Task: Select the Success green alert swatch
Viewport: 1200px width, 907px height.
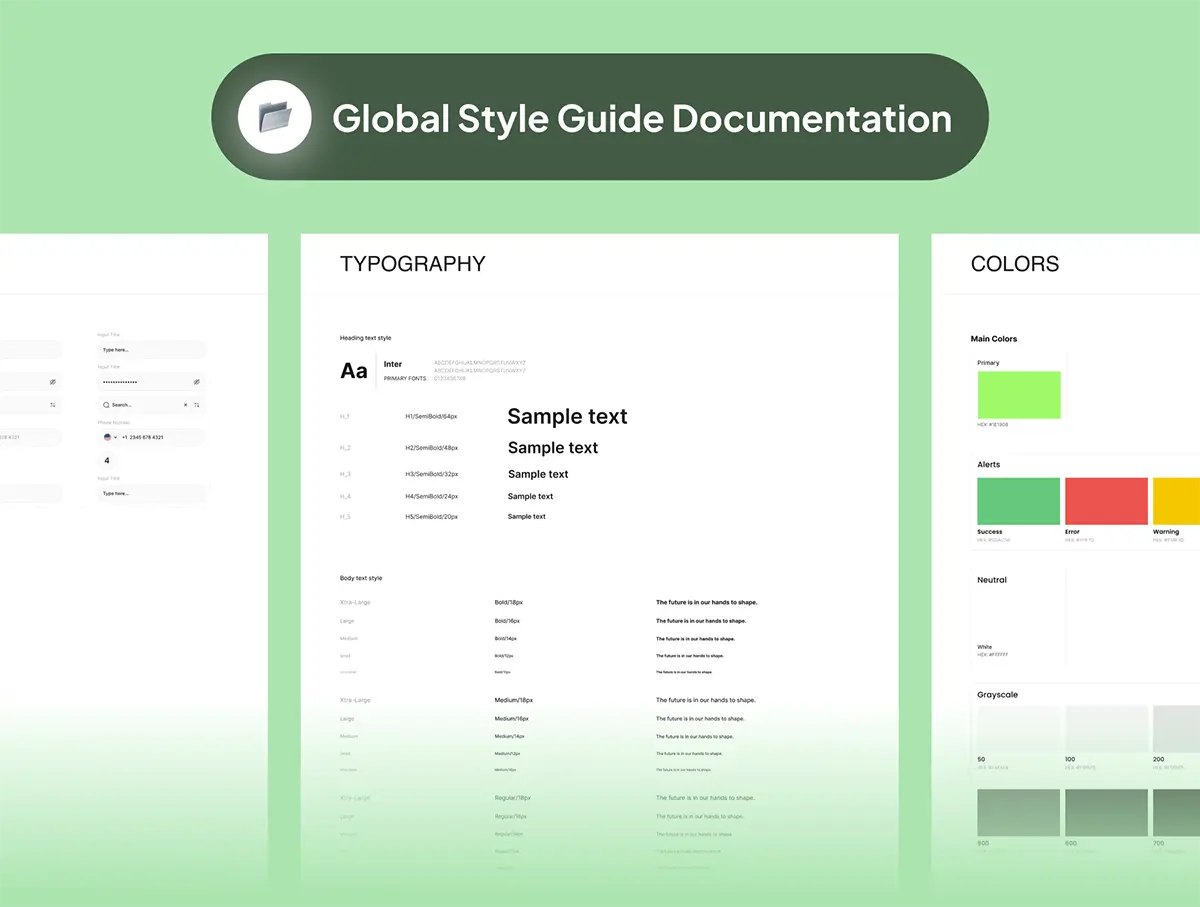Action: [x=1018, y=501]
